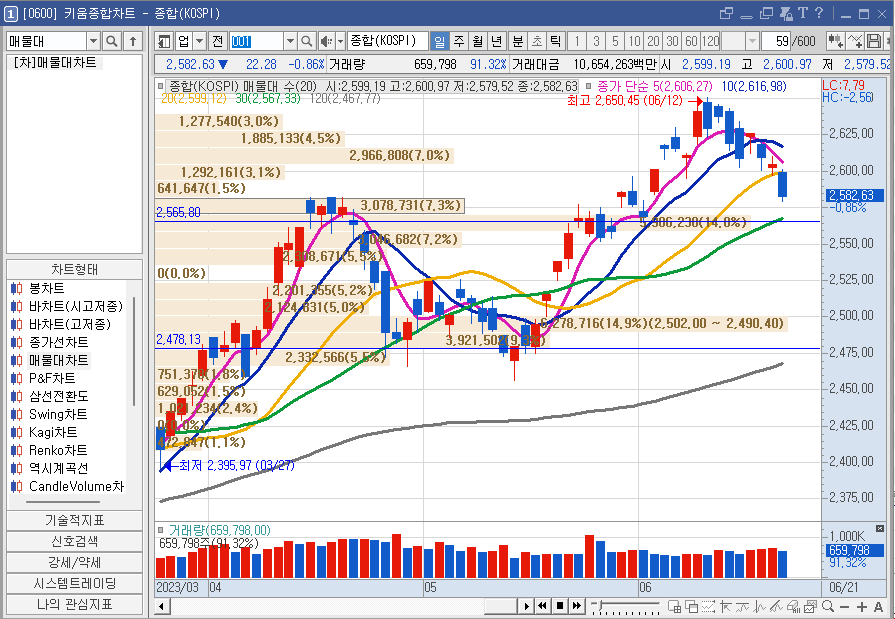The image size is (895, 619).
Task: Open the 신호검색 section tab
Action: click(74, 541)
